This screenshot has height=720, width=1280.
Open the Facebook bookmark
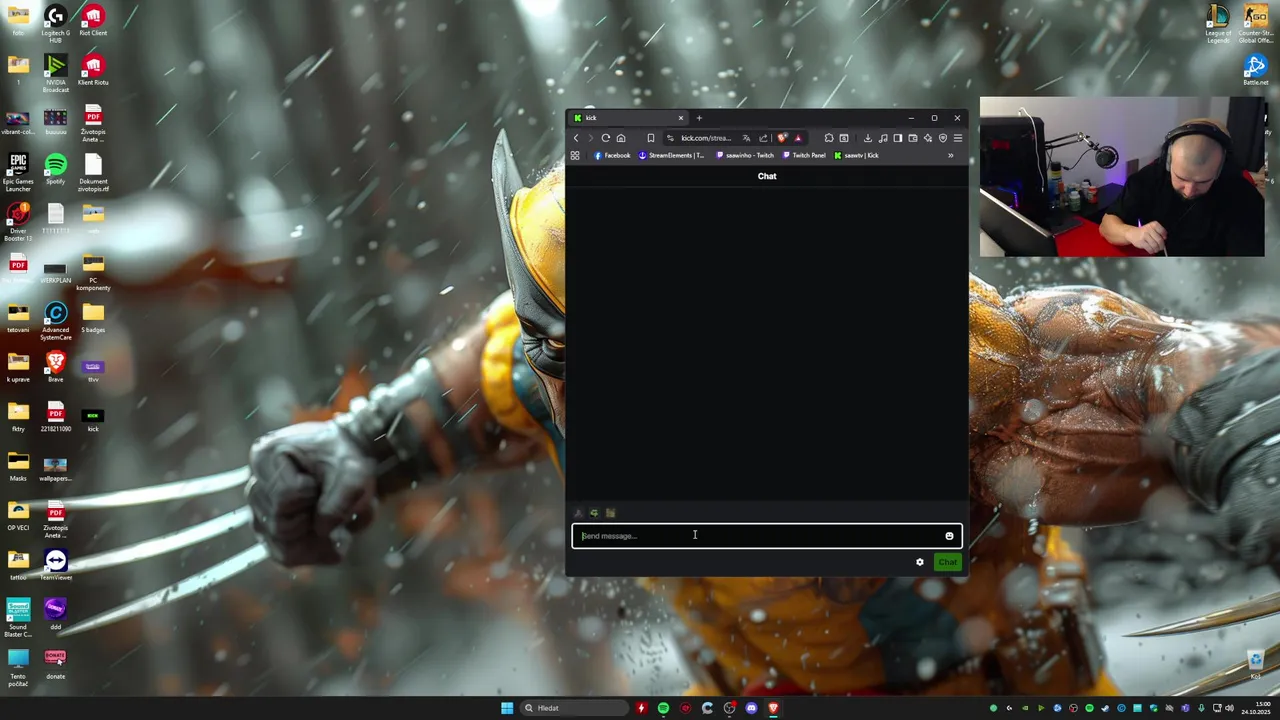(x=612, y=156)
